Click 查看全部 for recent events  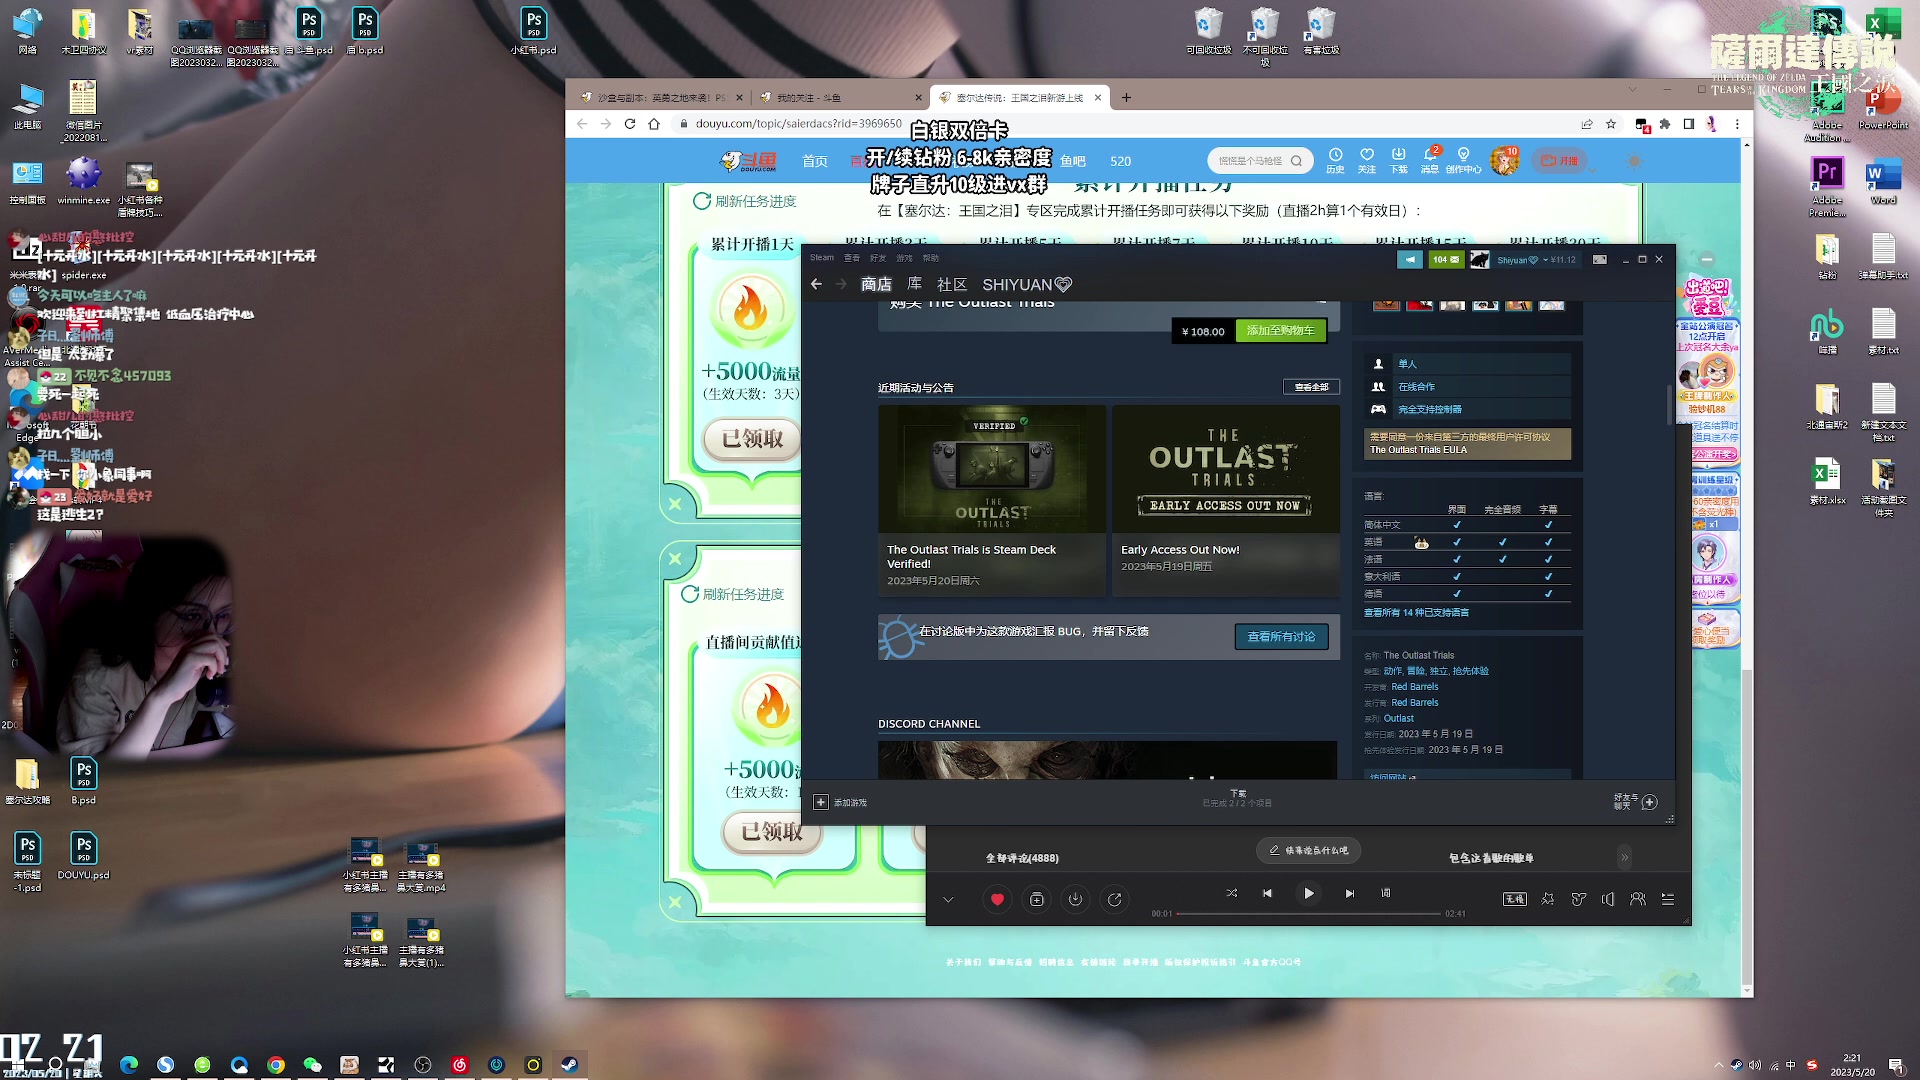pos(1311,387)
